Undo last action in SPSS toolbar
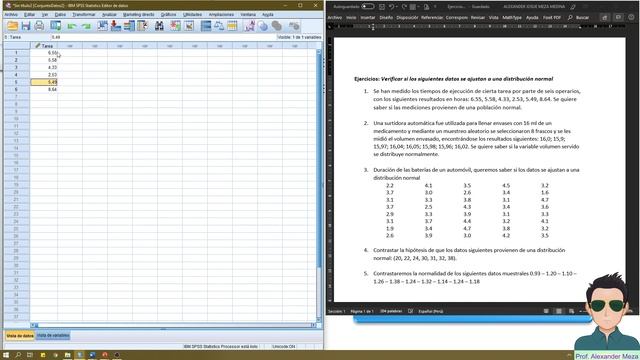The height and width of the screenshot is (360, 640). click(x=72, y=26)
